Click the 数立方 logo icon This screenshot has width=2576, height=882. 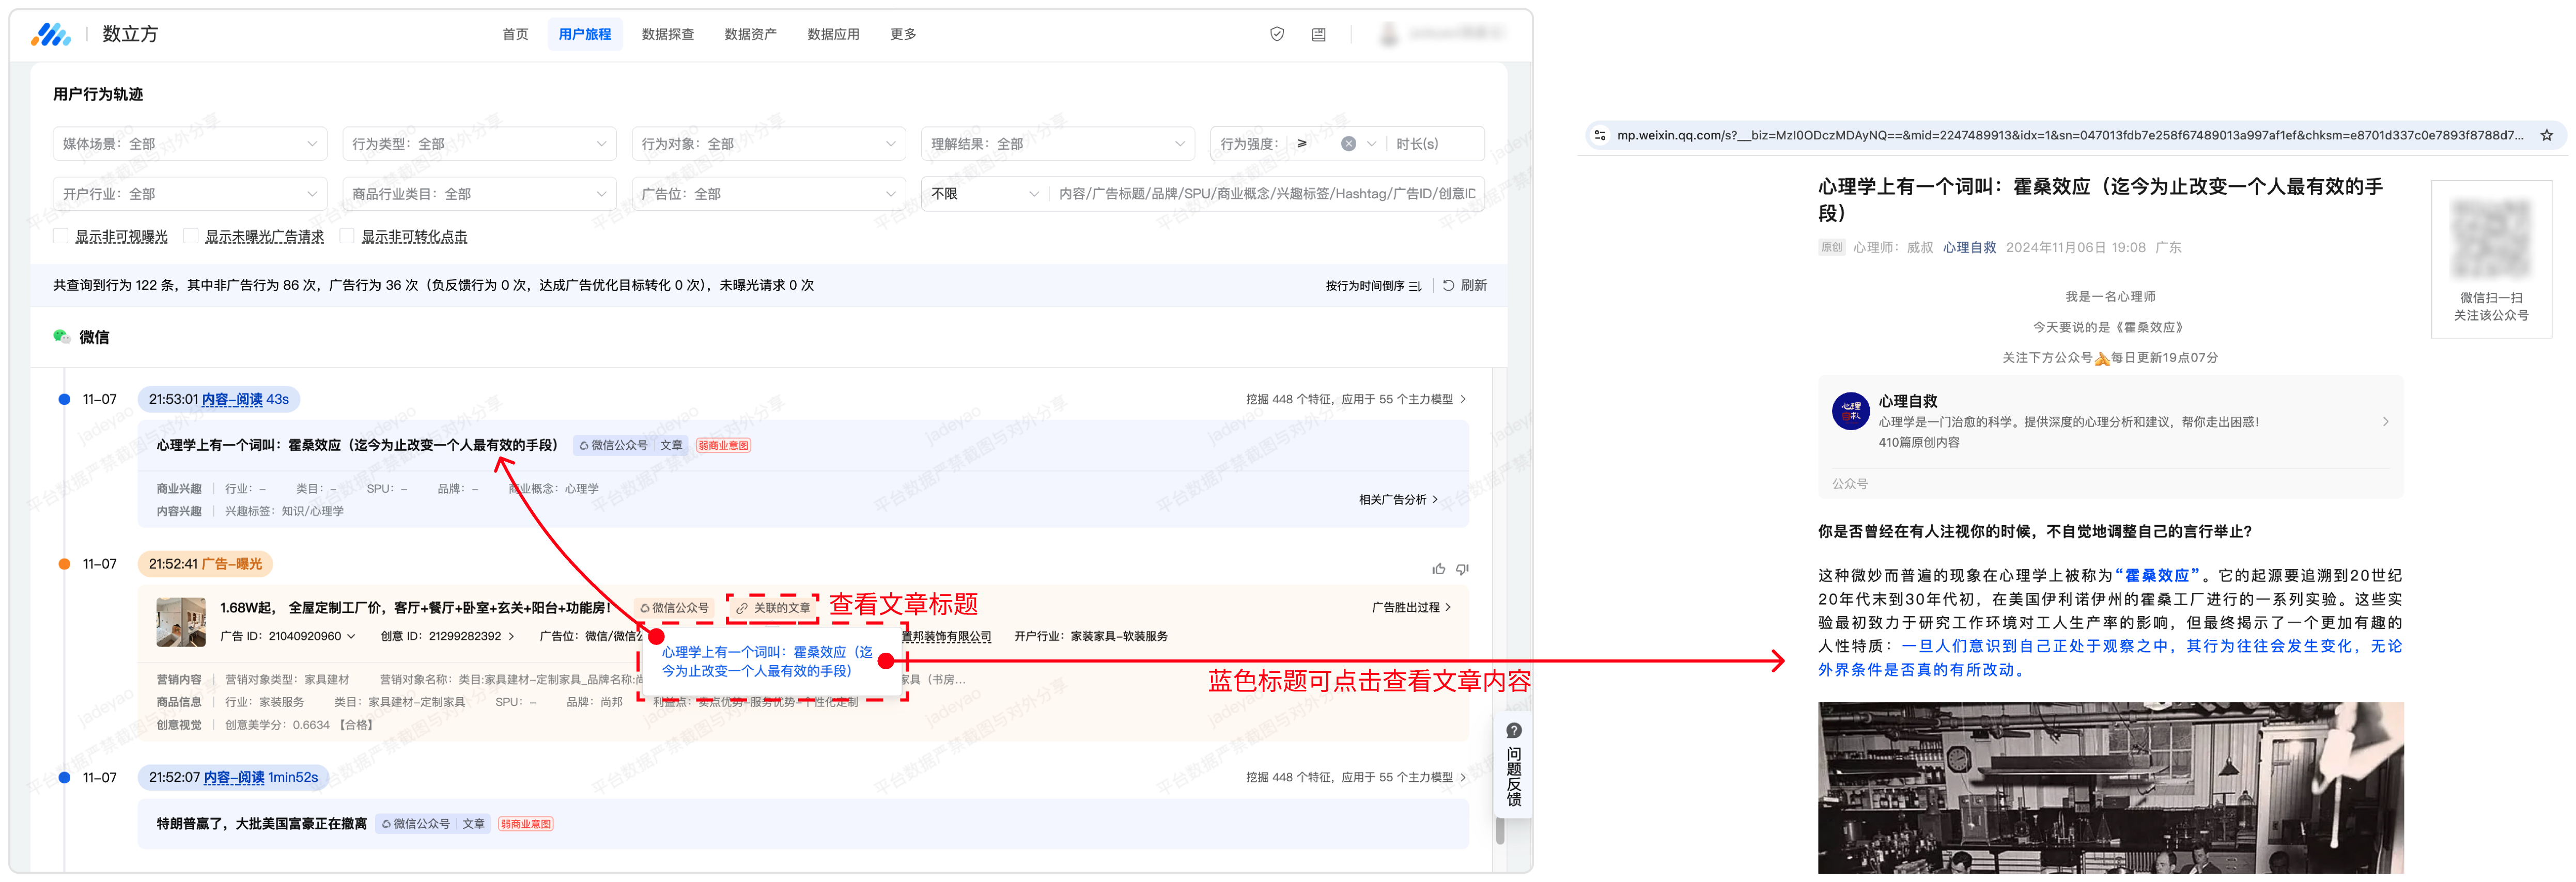(50, 34)
